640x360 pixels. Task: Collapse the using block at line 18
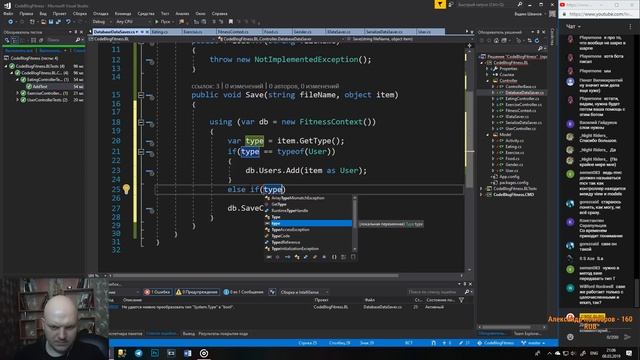pos(141,122)
